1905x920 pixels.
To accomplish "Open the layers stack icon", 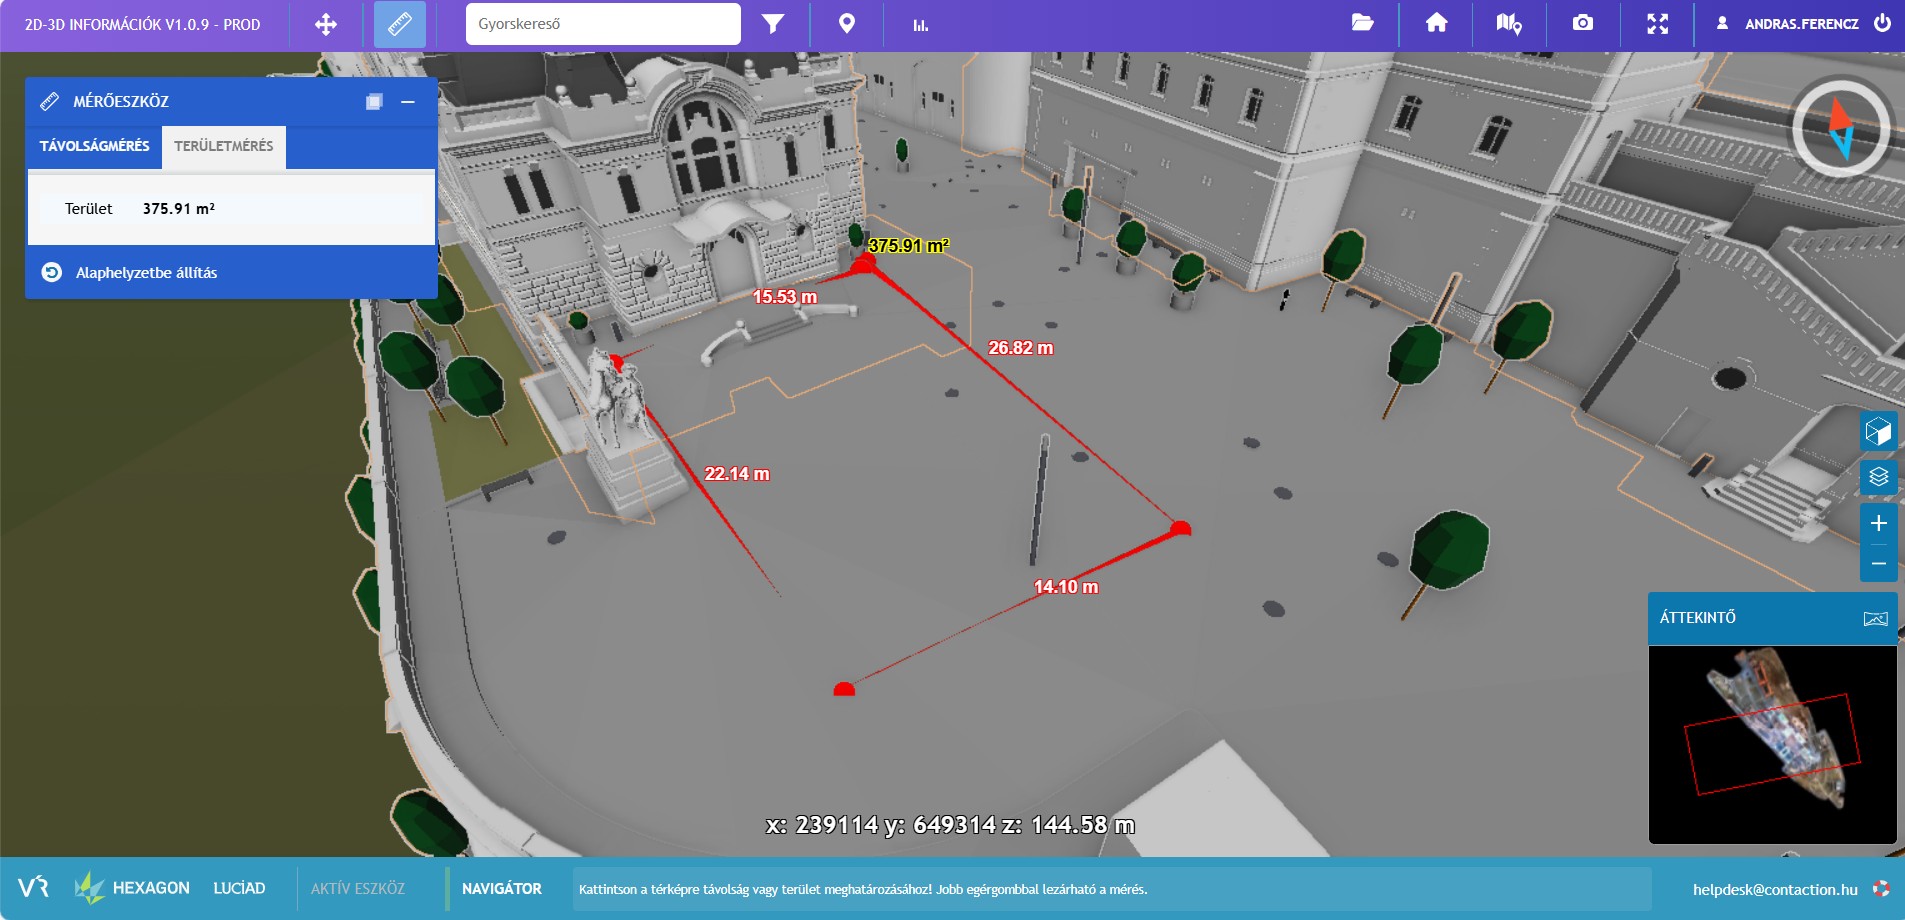I will tap(1878, 477).
